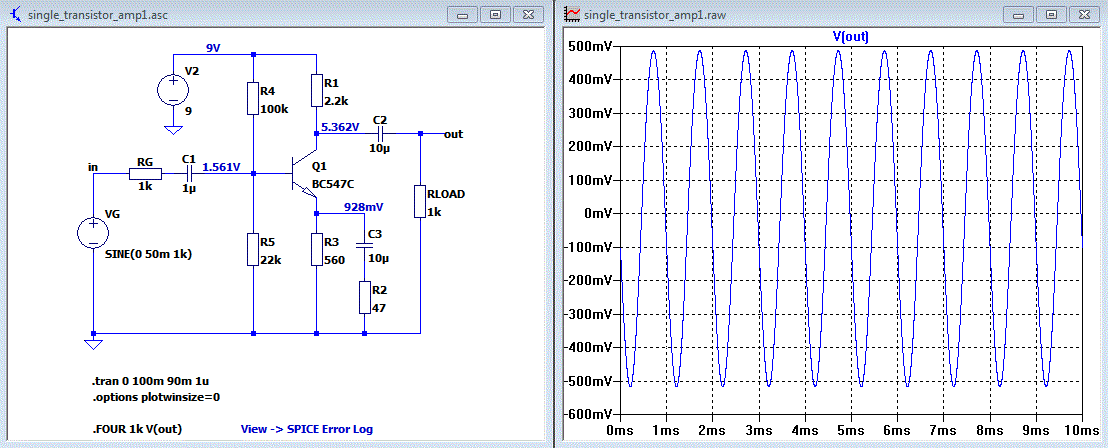Select the C3 capacitor symbol

pos(364,245)
